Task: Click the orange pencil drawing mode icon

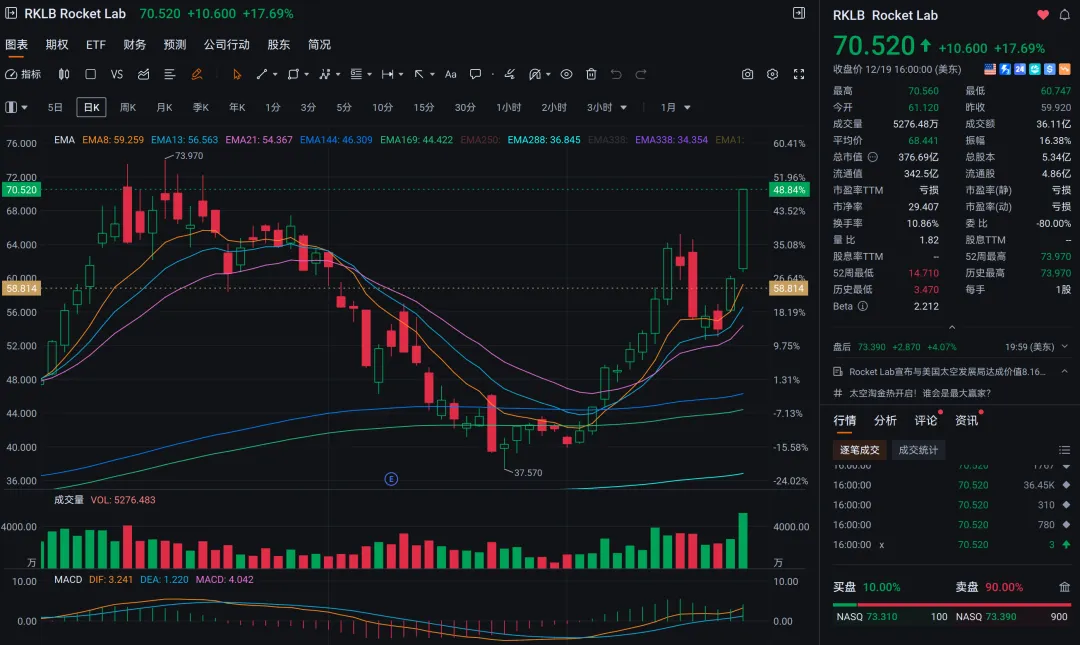Action: pos(197,74)
